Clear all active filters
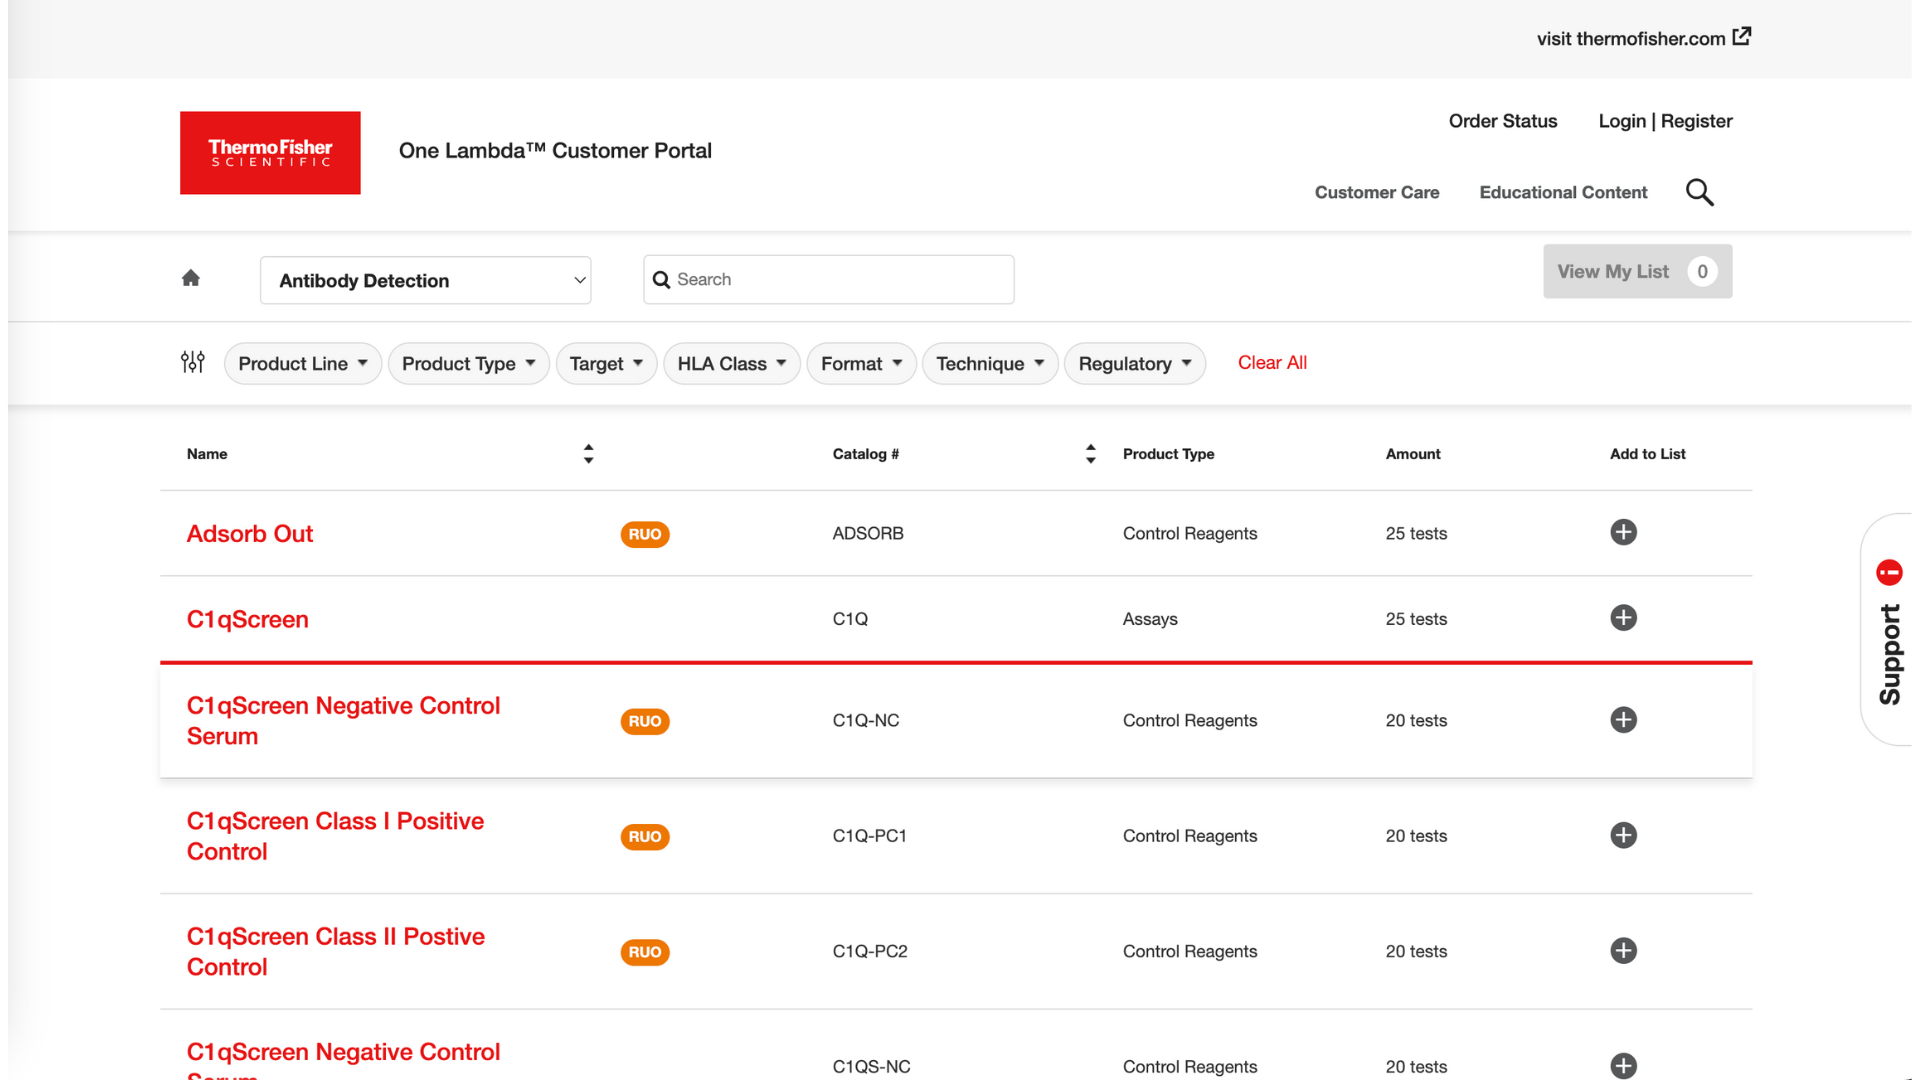 click(x=1272, y=362)
